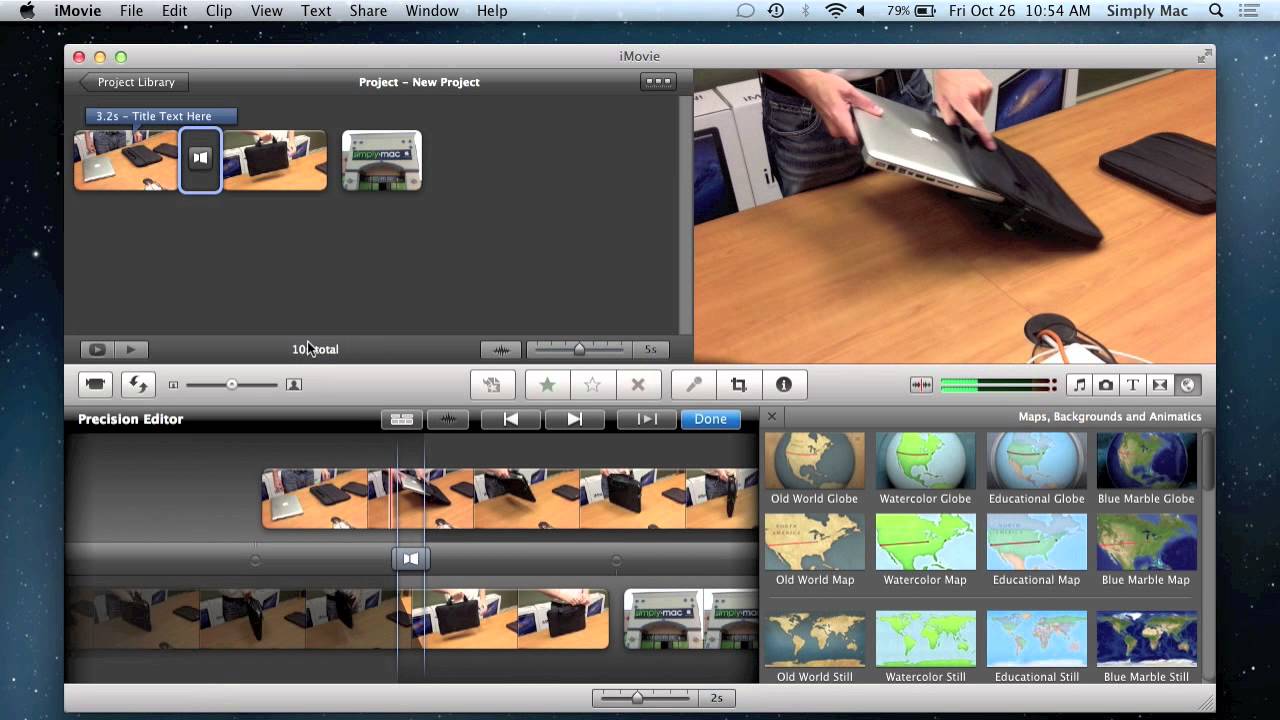Swap the Events and Projects areas
1280x720 pixels.
(138, 384)
